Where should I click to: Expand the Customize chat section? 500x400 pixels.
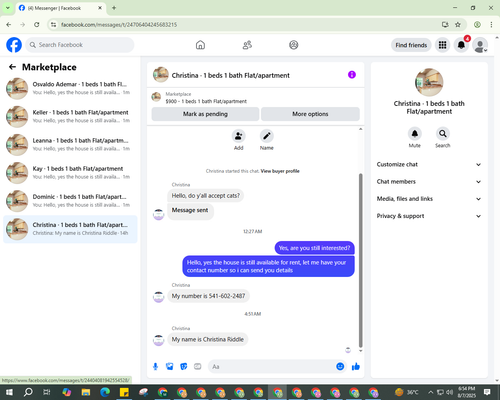(429, 164)
